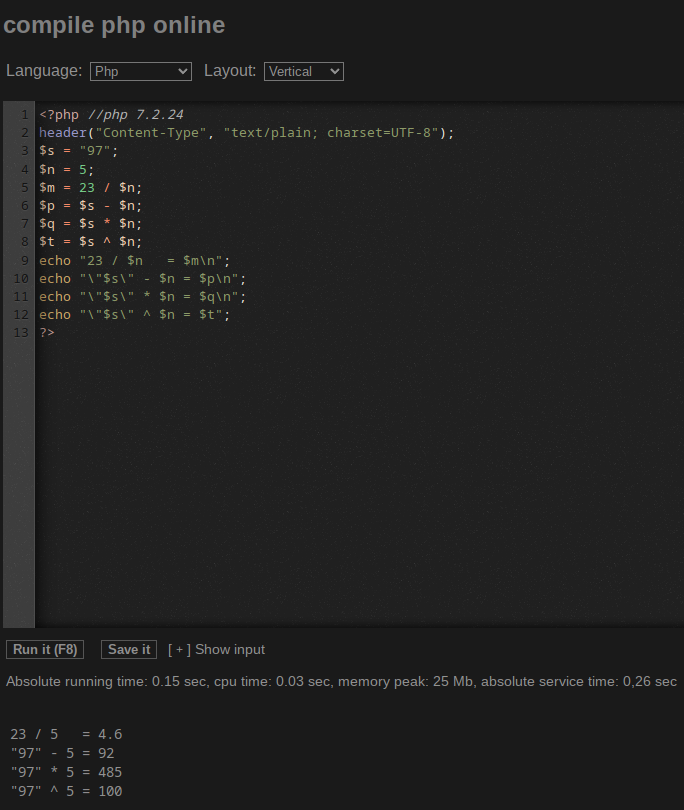Click the header("Content-Type" code line
This screenshot has height=810, width=684.
(x=246, y=133)
